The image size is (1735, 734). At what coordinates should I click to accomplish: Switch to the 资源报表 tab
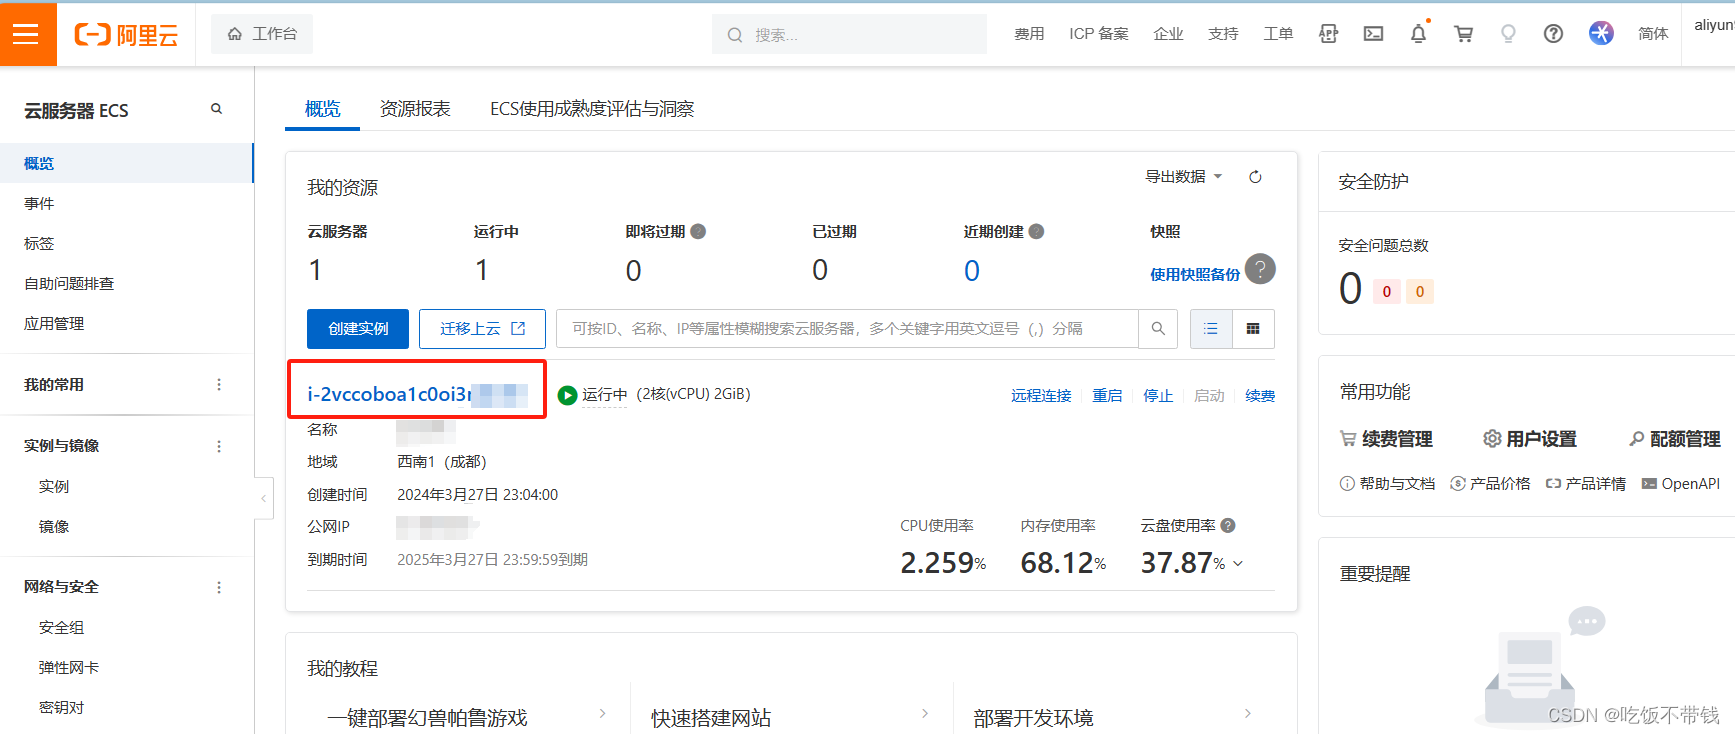(415, 109)
